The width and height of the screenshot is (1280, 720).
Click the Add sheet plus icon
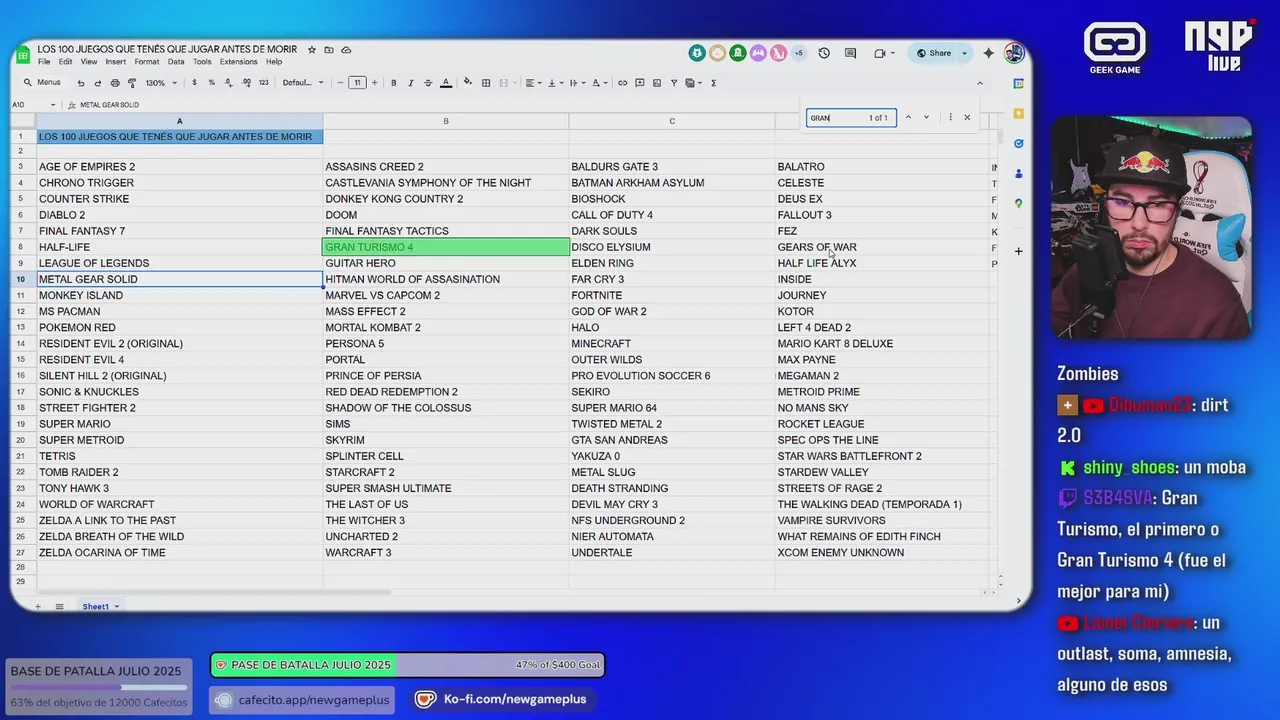(x=38, y=607)
